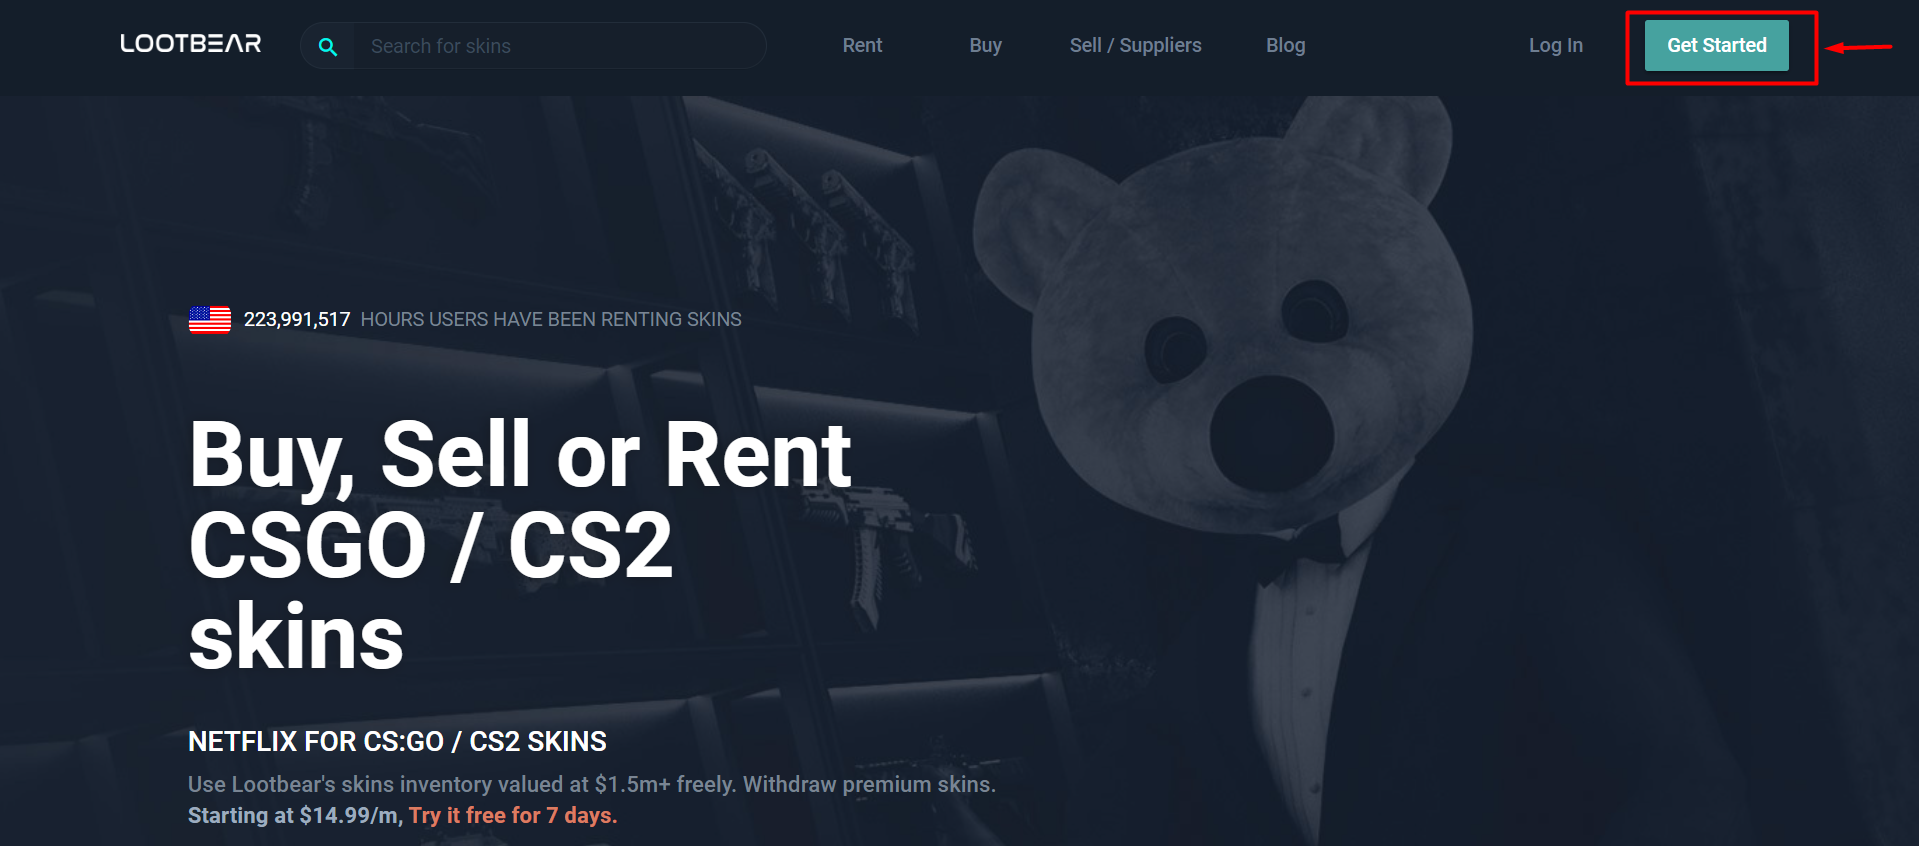
Task: Follow the Try it free for 7 days link
Action: [x=513, y=815]
